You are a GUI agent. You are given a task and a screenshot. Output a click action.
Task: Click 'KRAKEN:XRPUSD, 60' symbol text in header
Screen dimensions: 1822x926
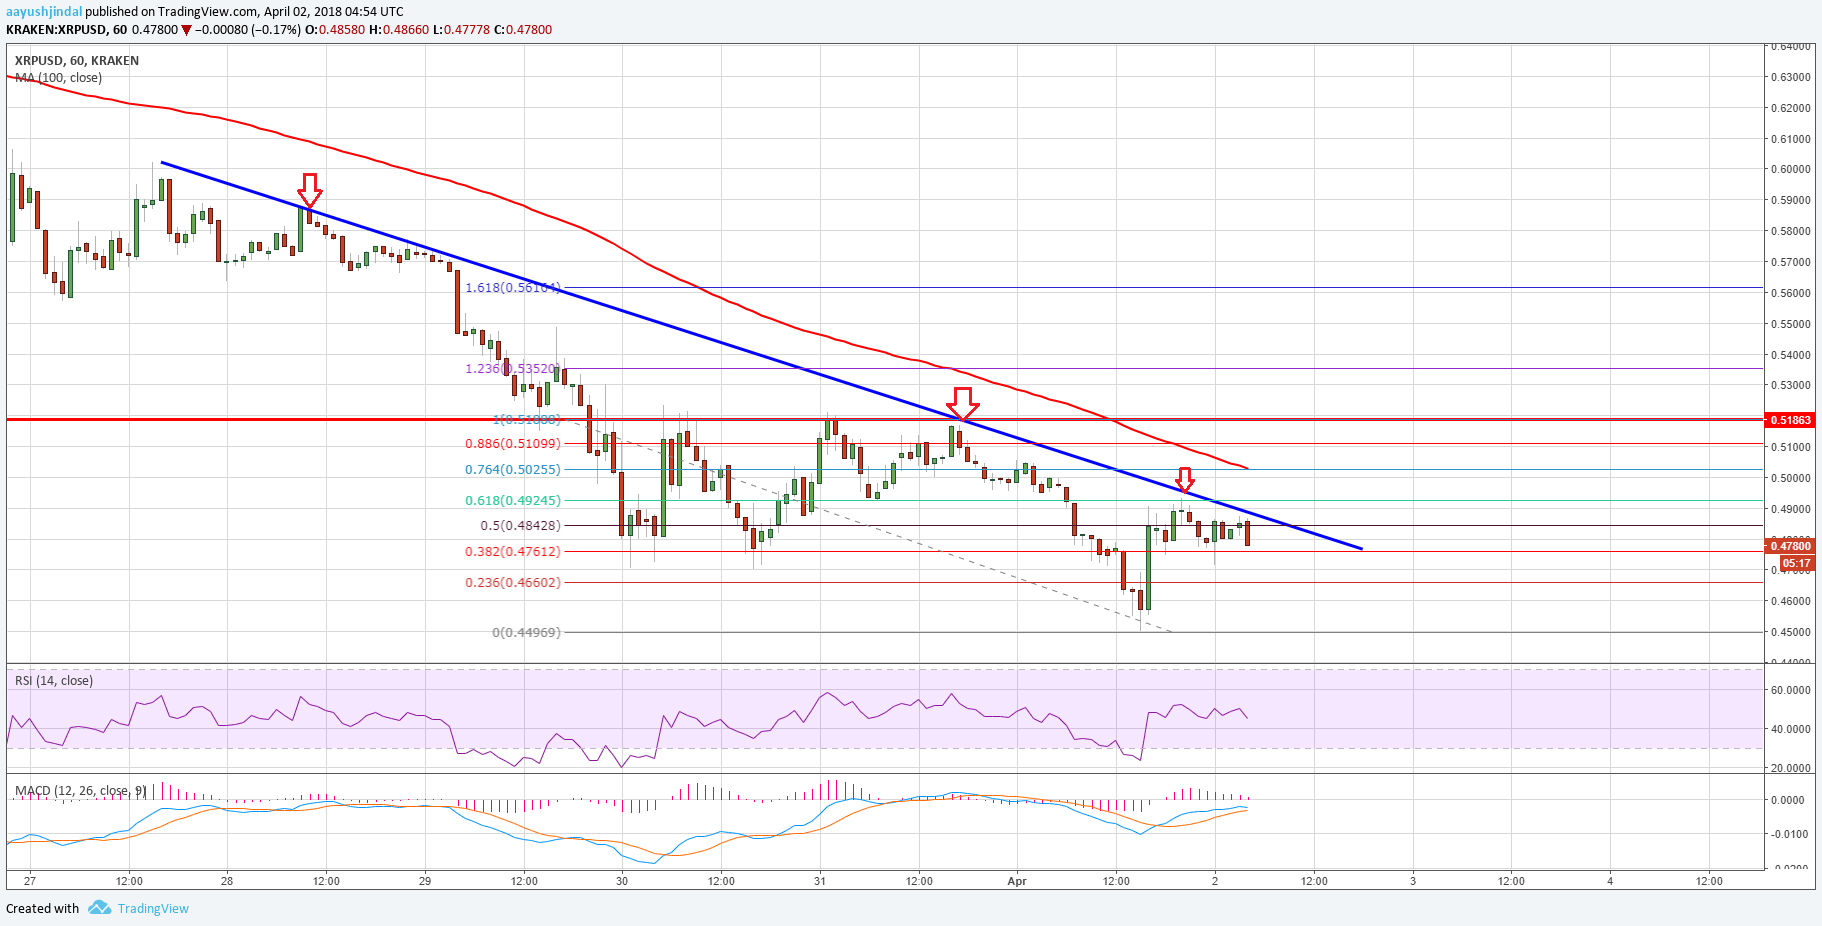pos(66,30)
